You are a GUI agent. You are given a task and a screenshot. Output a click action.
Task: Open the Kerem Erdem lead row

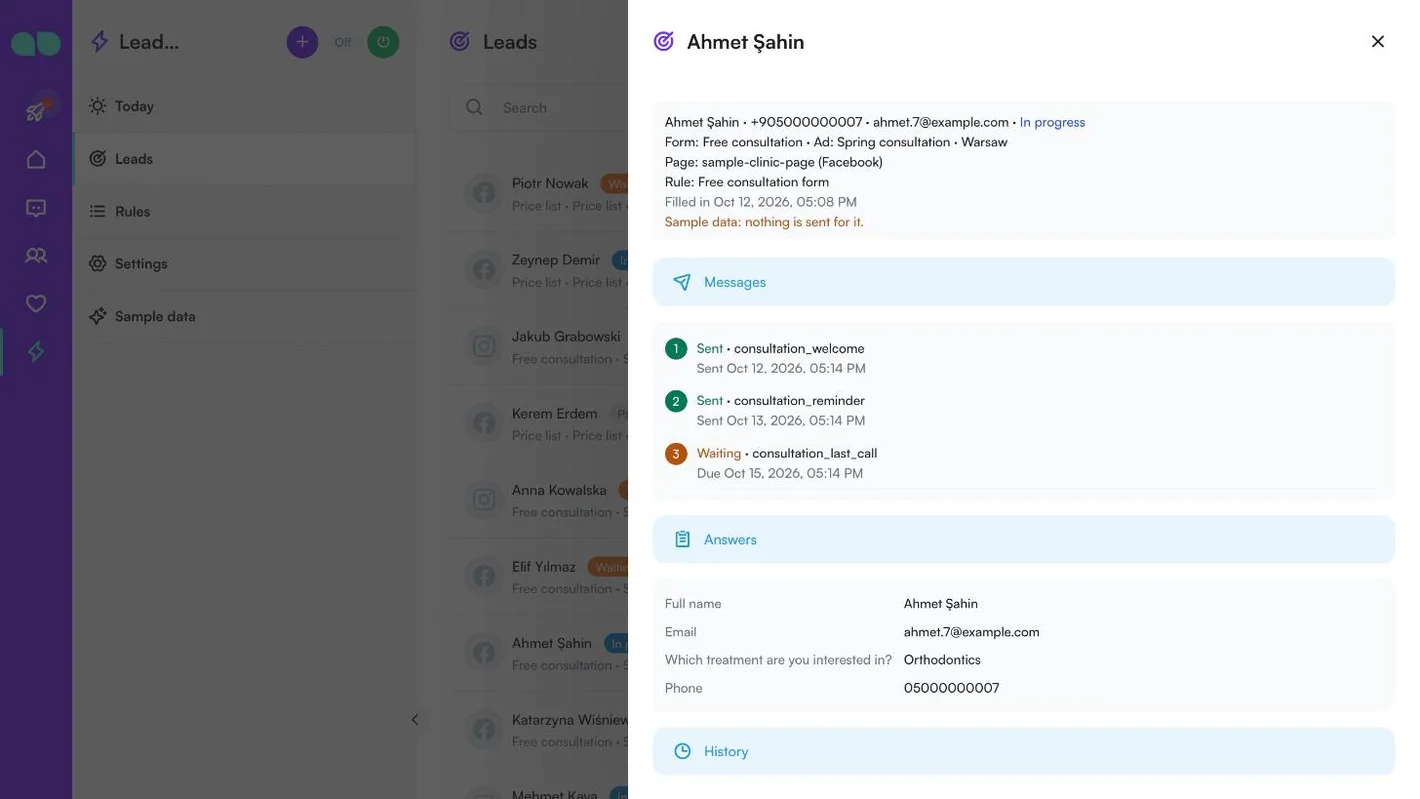point(540,423)
